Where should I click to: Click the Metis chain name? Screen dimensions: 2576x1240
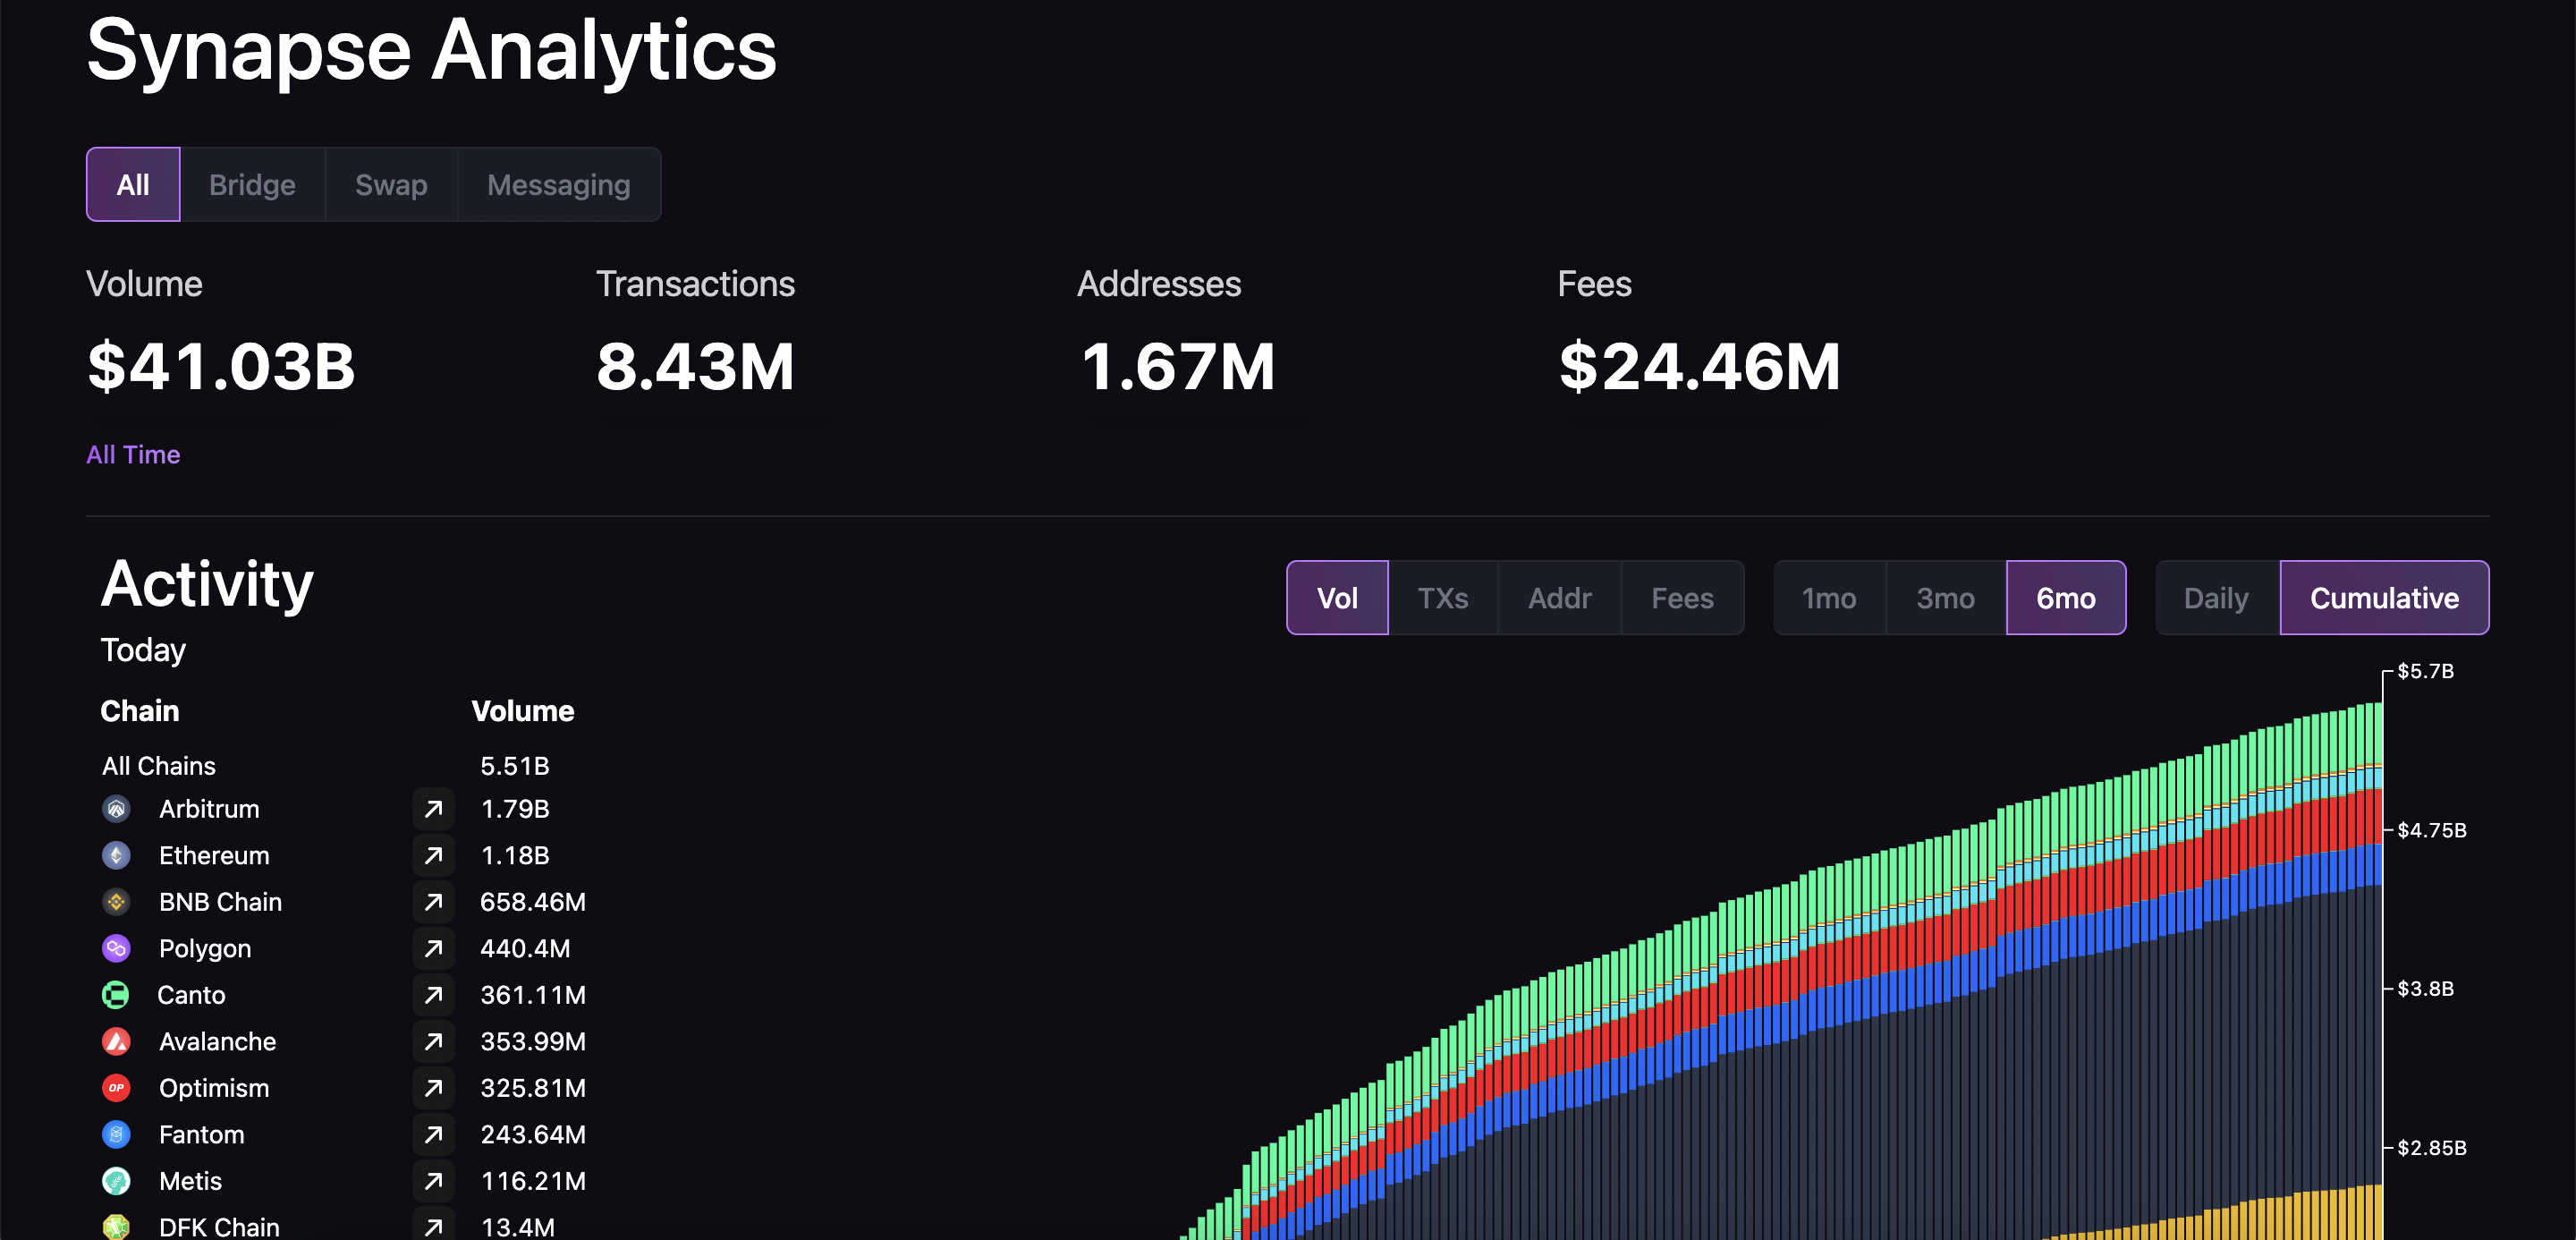pos(190,1180)
